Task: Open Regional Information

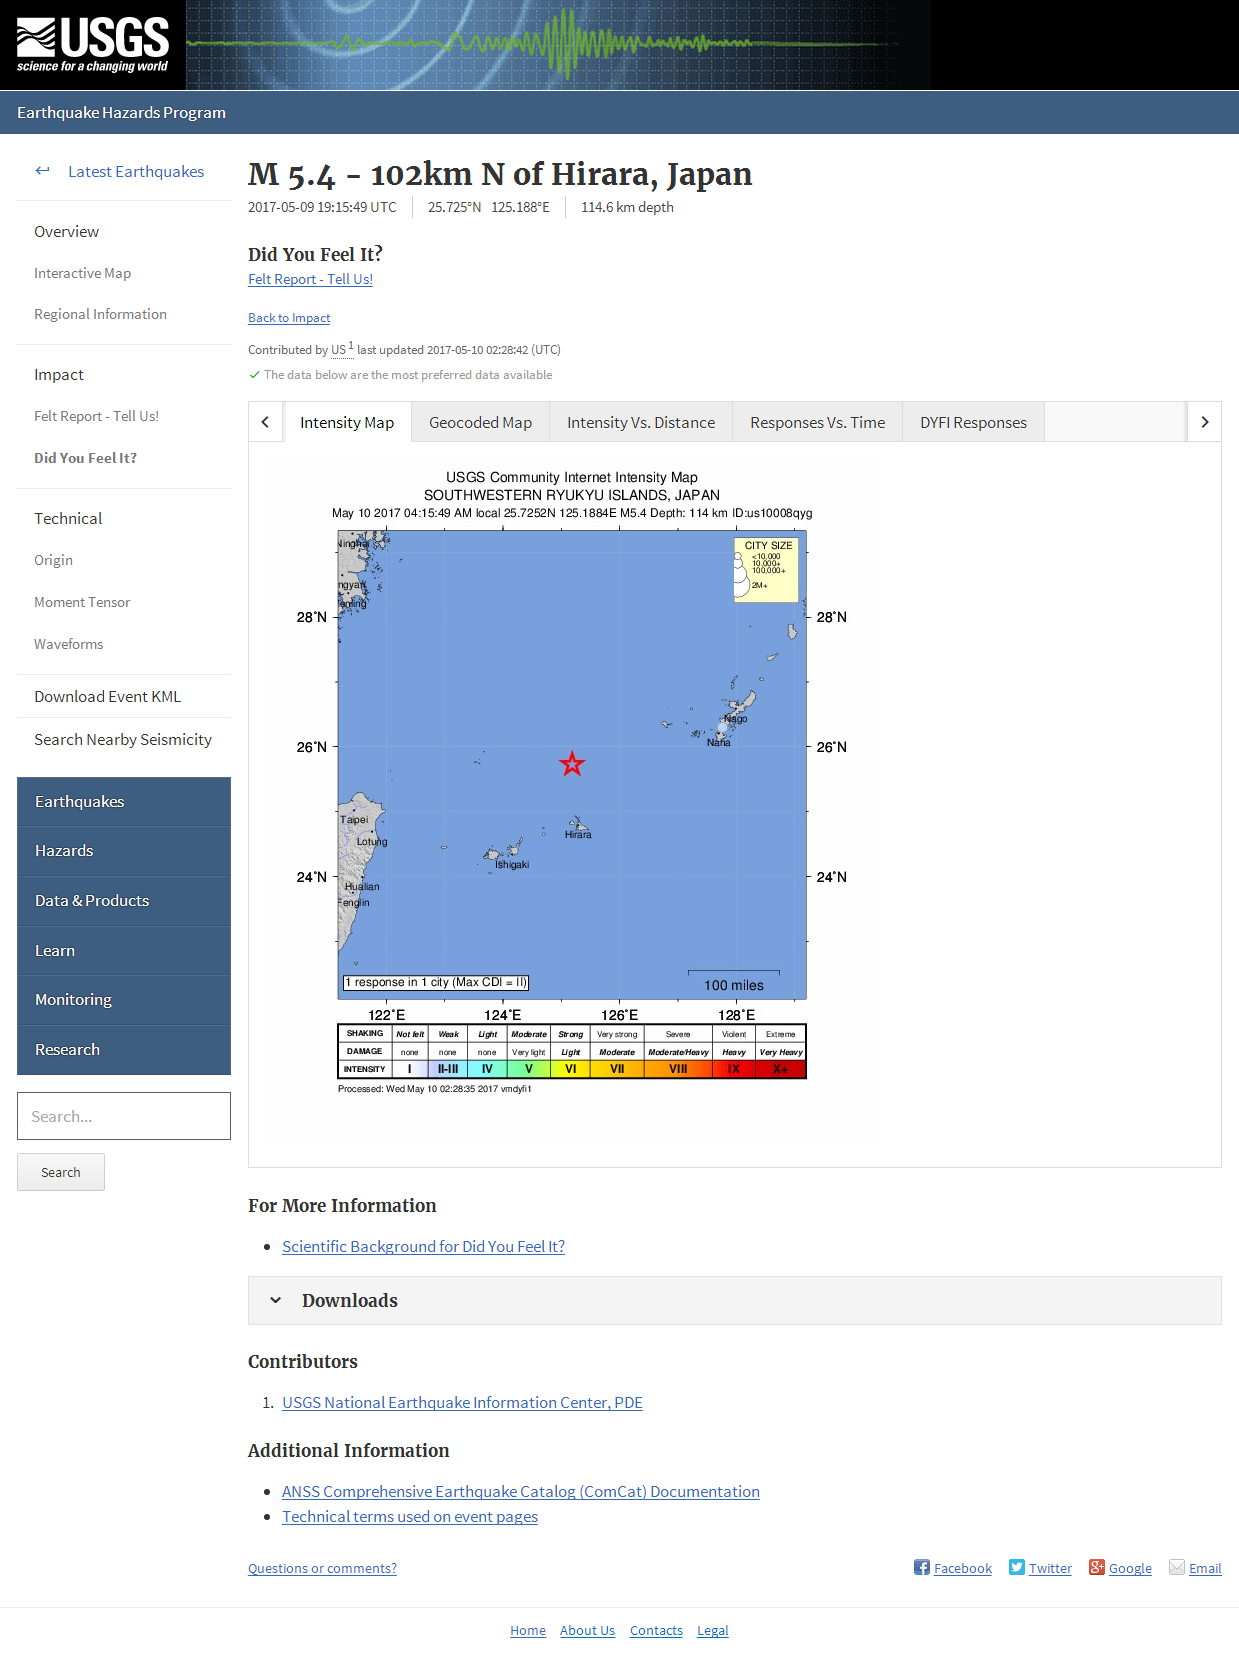Action: (x=101, y=314)
